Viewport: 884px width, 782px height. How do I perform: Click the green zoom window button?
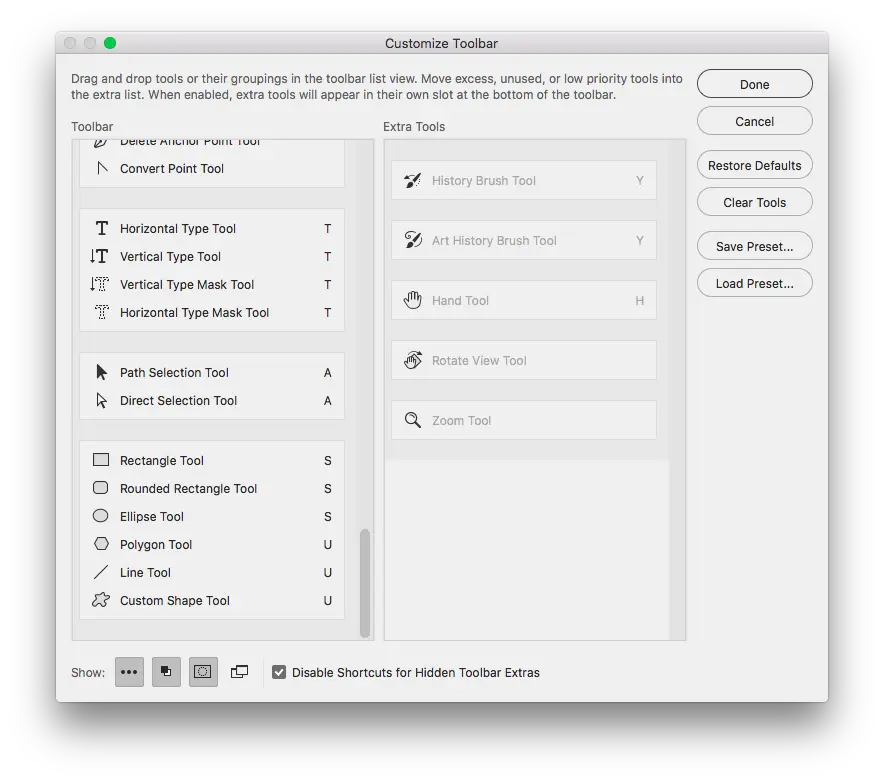click(110, 43)
